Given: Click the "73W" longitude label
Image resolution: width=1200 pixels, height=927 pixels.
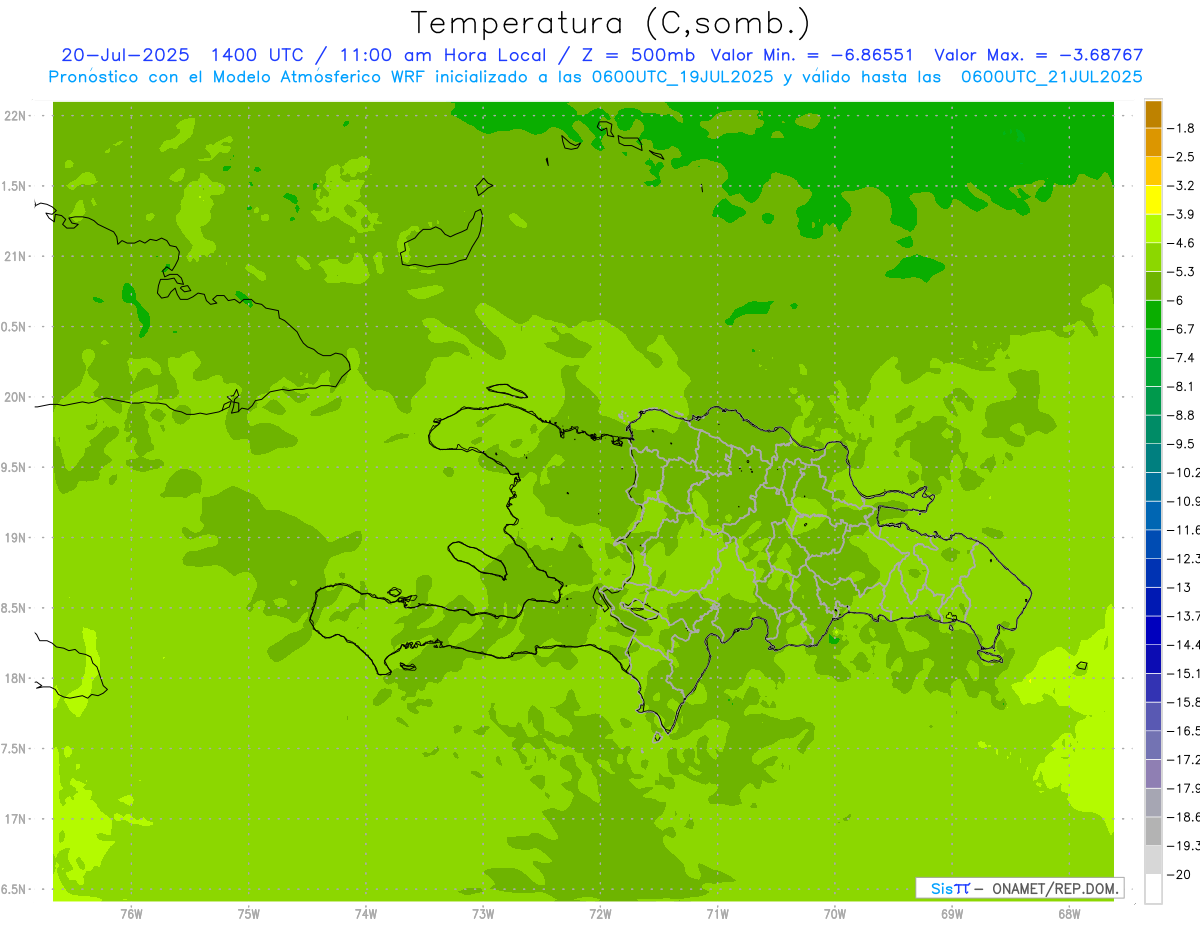Looking at the screenshot, I should 483,914.
